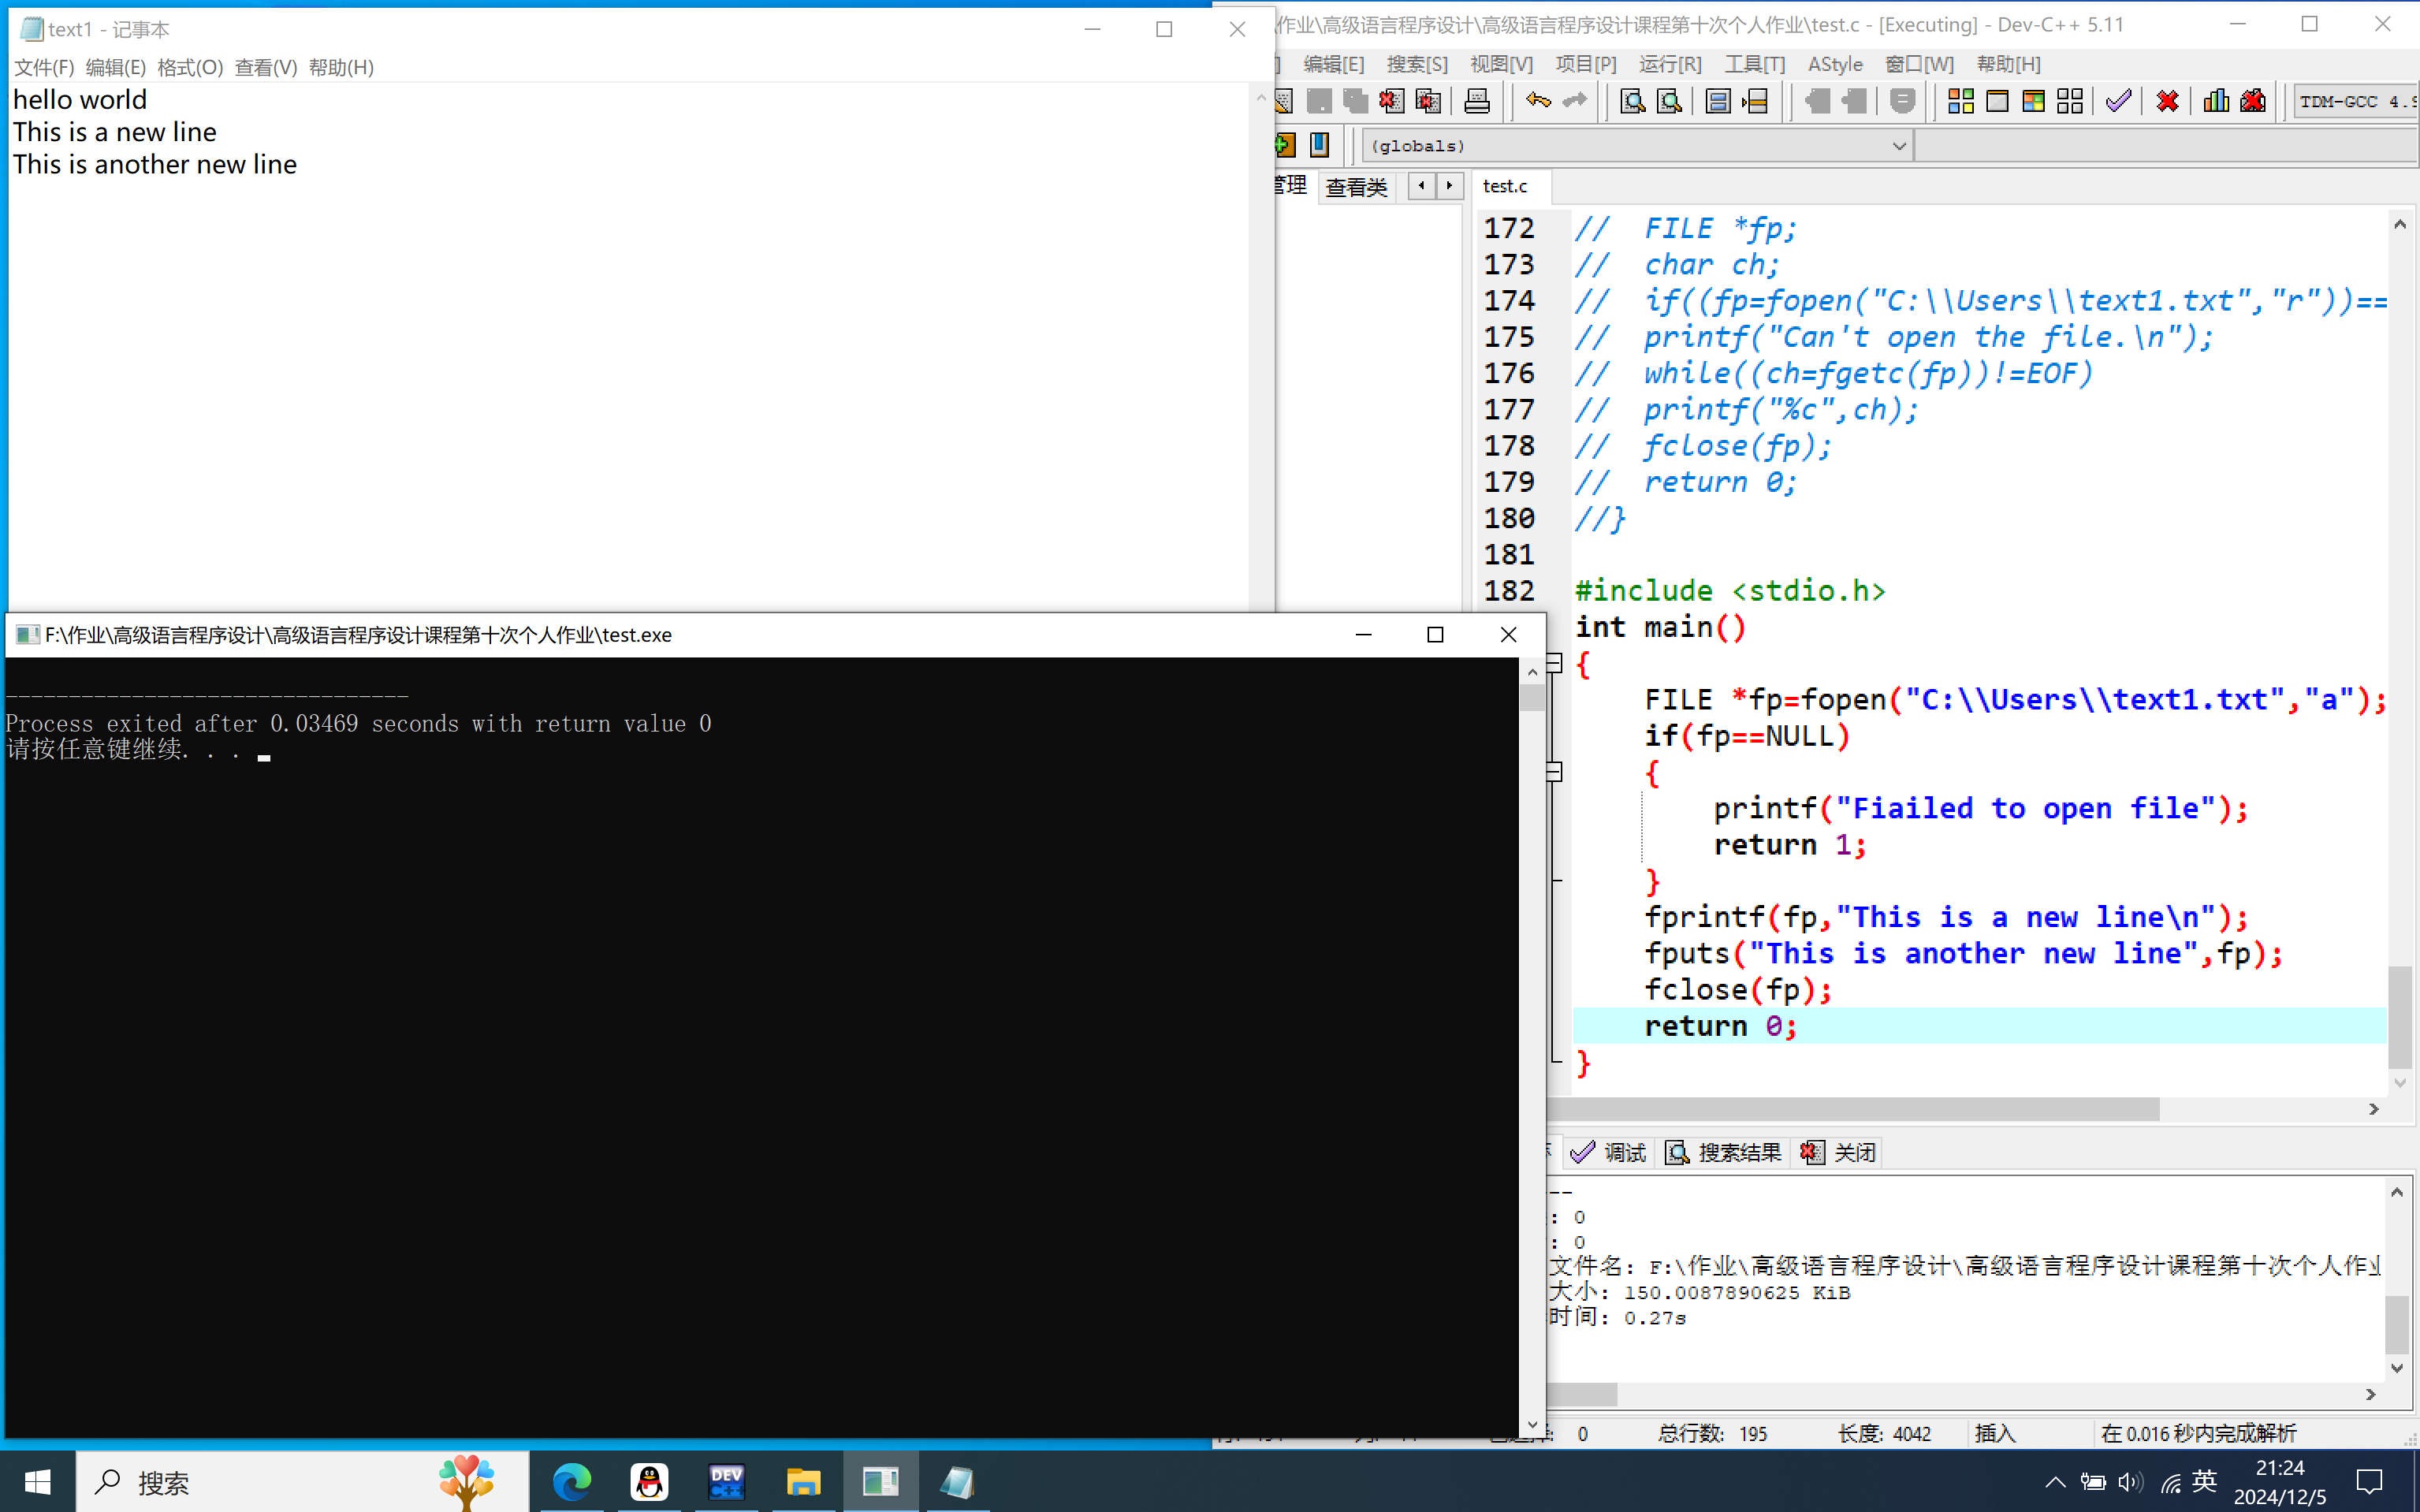Open Microsoft Edge from taskbar
The height and width of the screenshot is (1512, 2420).
[x=572, y=1481]
